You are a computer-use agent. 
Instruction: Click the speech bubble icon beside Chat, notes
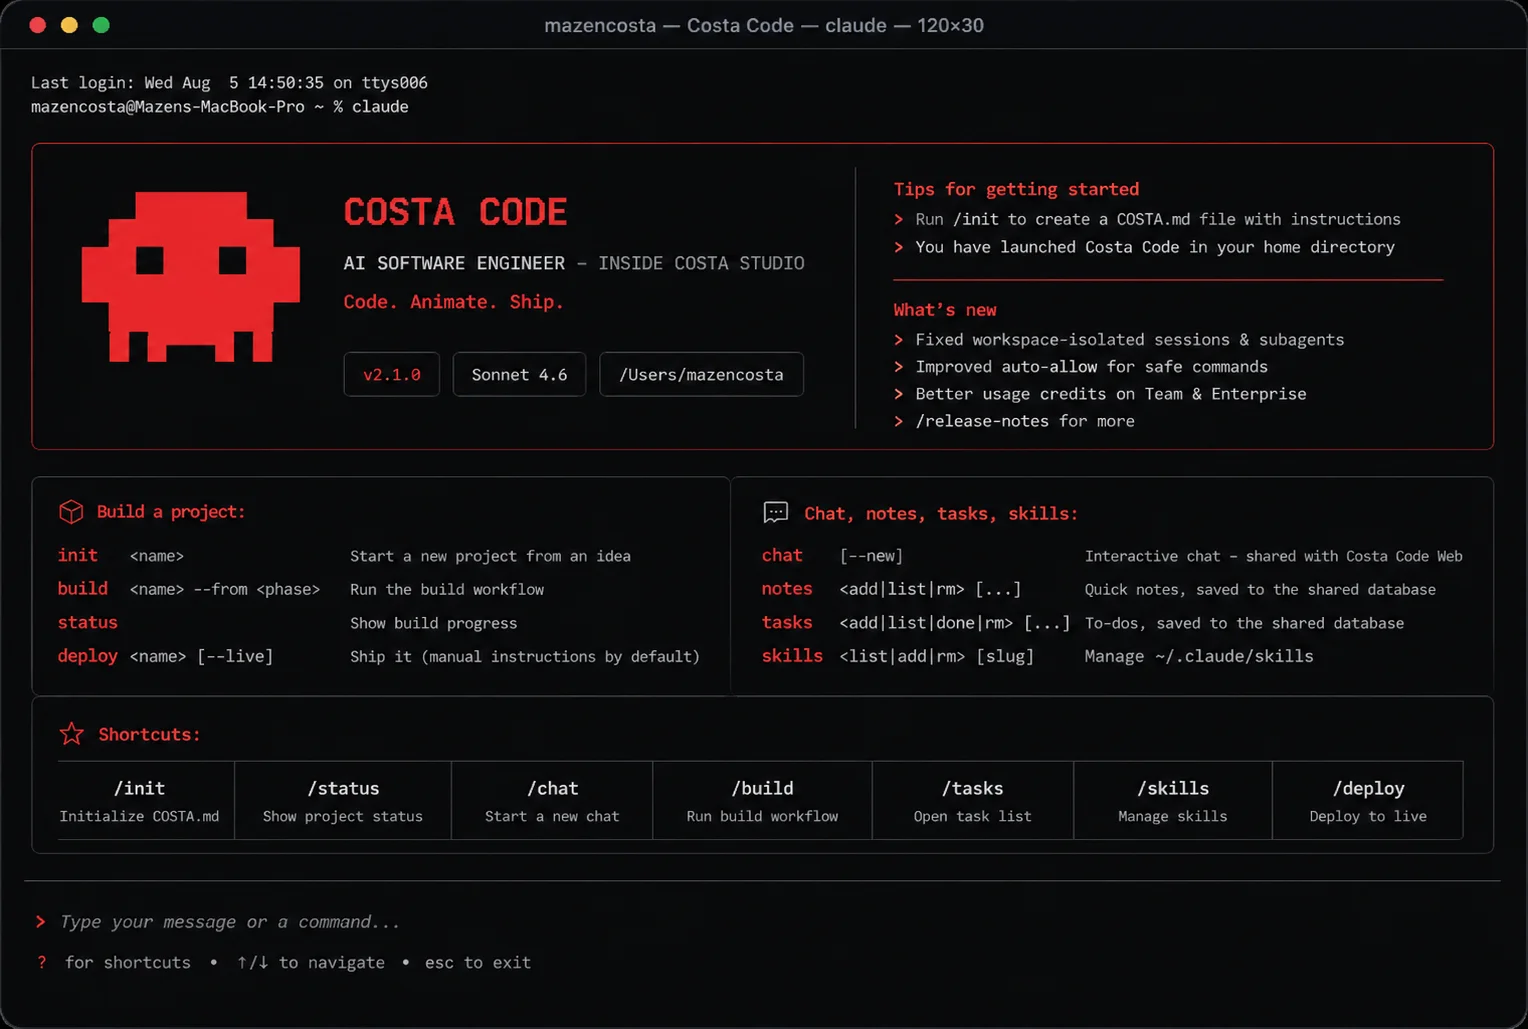[x=776, y=513]
